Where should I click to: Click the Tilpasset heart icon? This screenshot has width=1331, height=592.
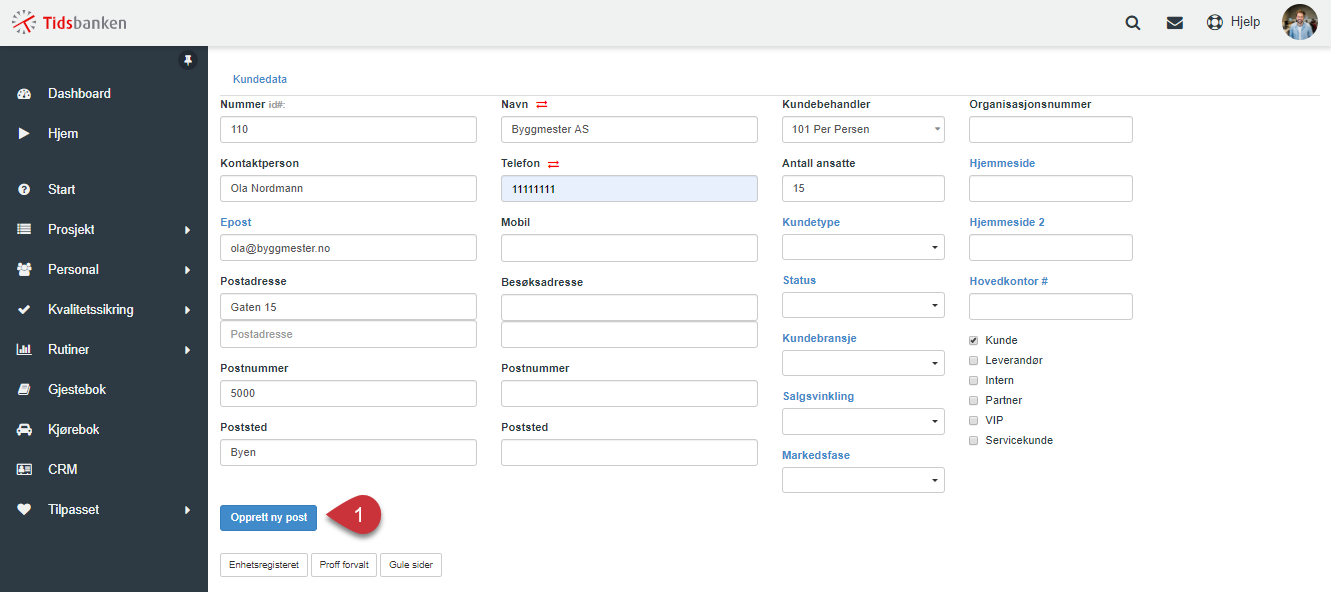25,510
